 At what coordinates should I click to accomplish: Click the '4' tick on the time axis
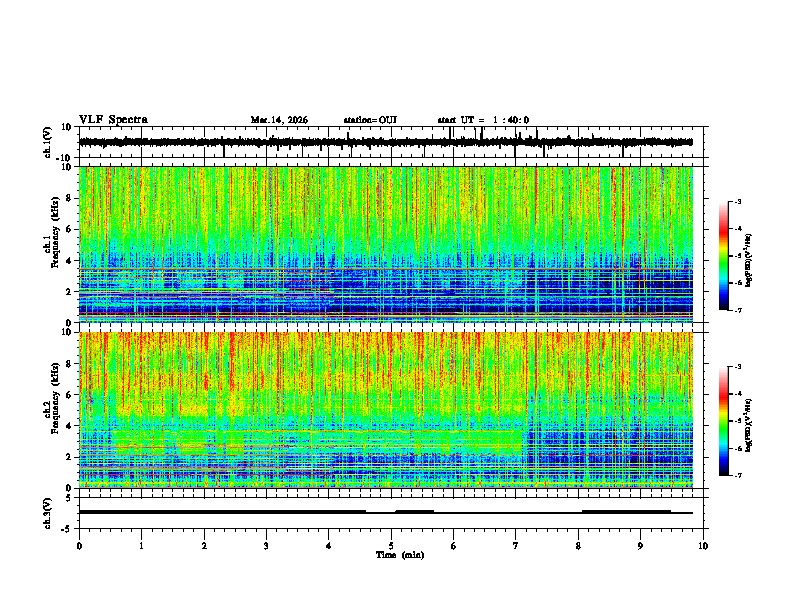click(x=329, y=546)
